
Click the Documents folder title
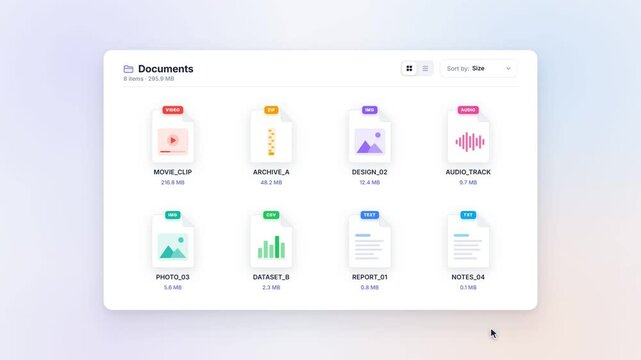166,69
